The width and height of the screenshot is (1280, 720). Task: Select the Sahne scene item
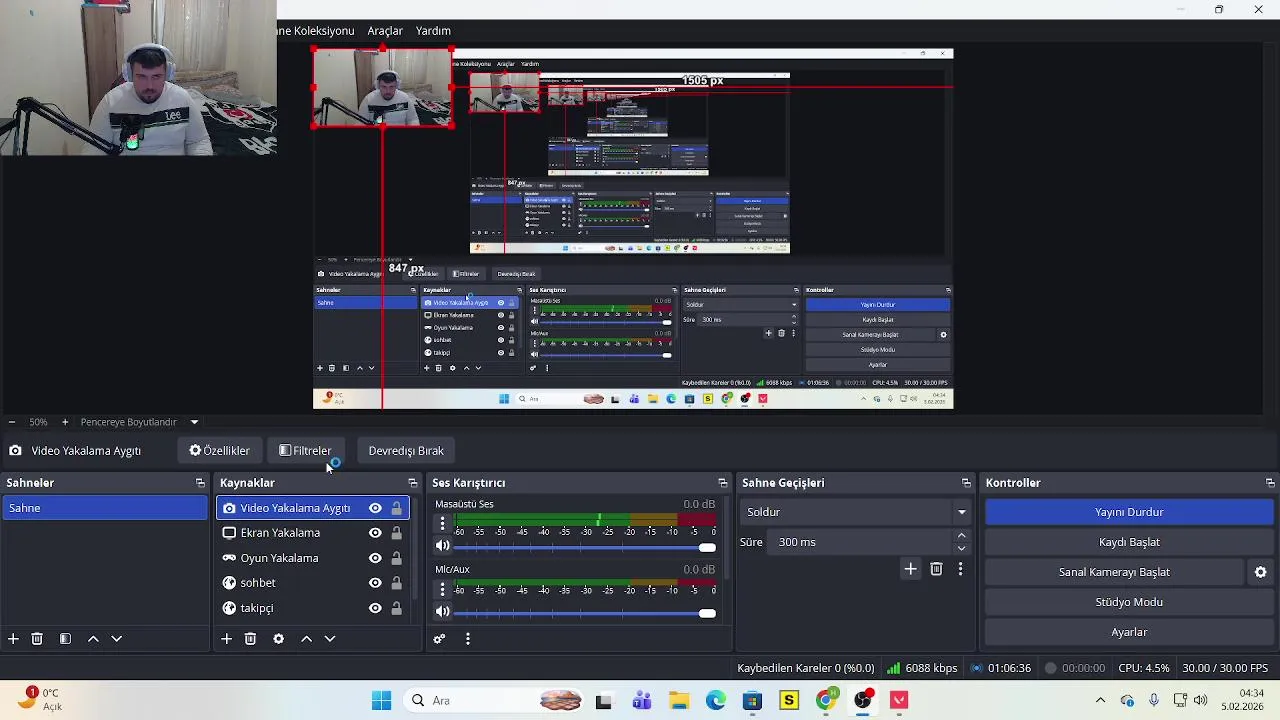104,508
